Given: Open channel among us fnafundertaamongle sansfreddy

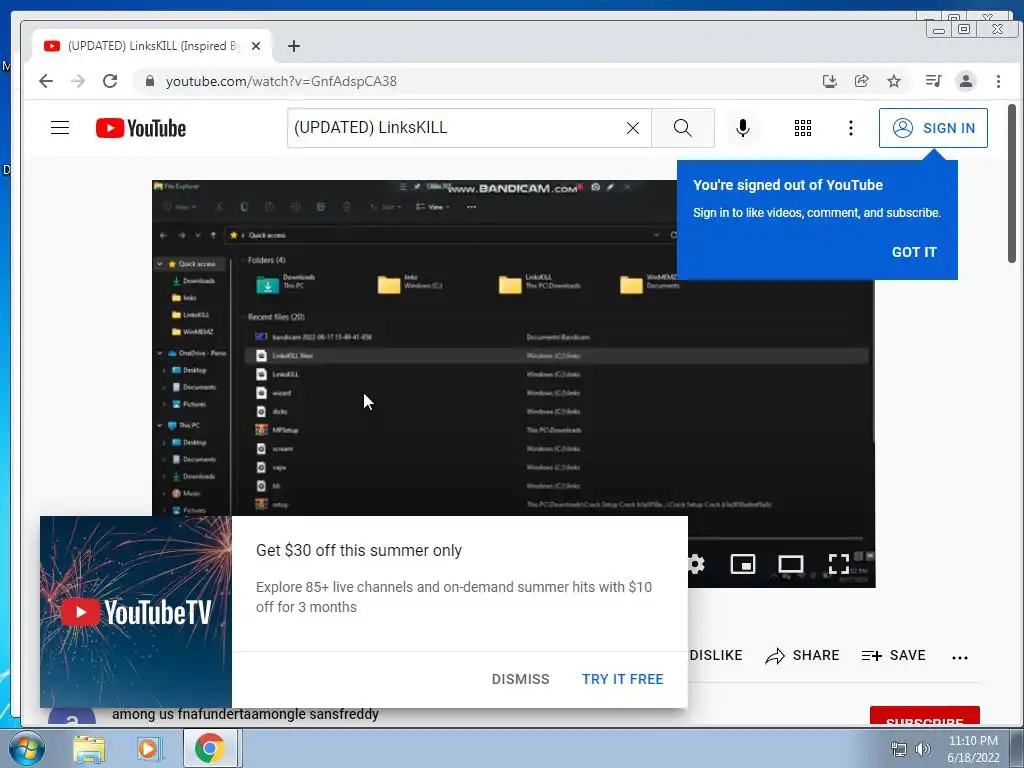Looking at the screenshot, I should pos(245,714).
